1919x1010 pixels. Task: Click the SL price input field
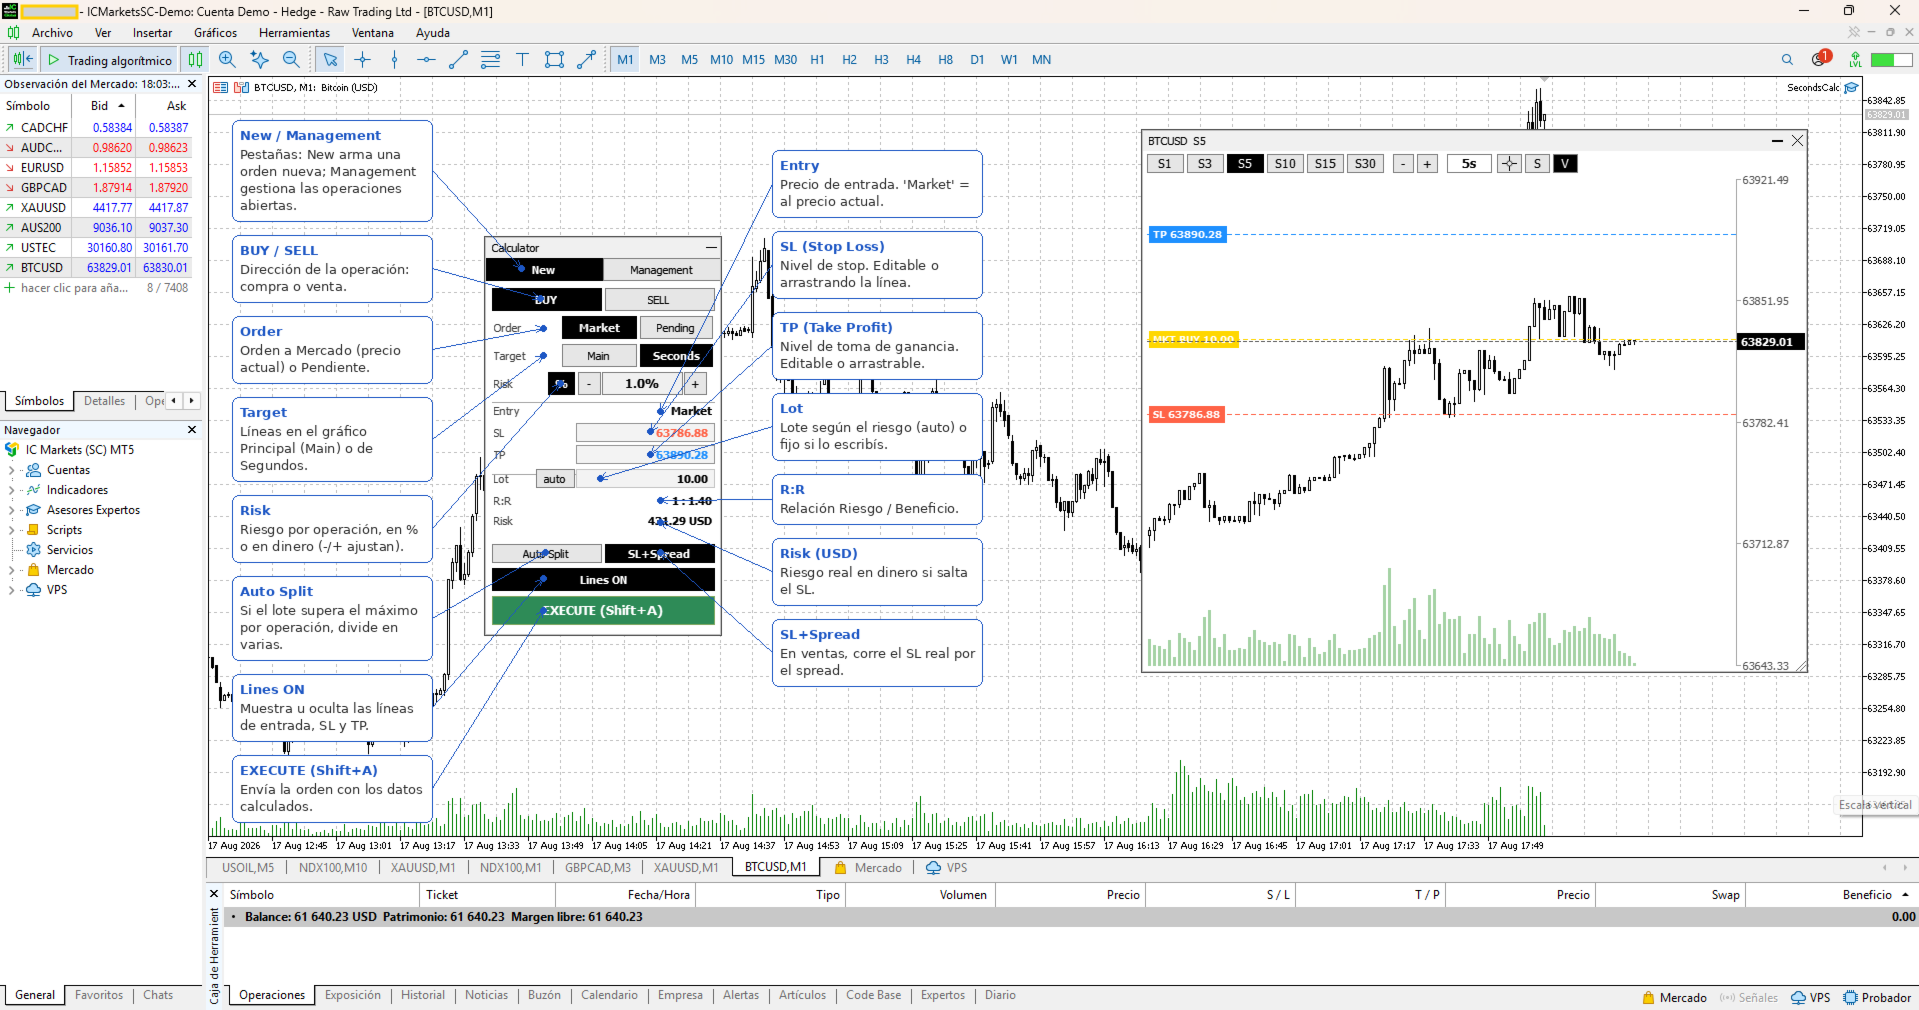(645, 433)
